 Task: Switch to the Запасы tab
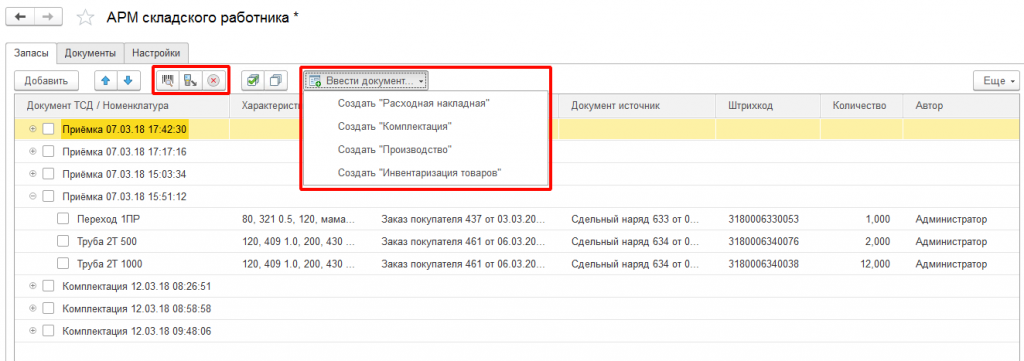30,53
